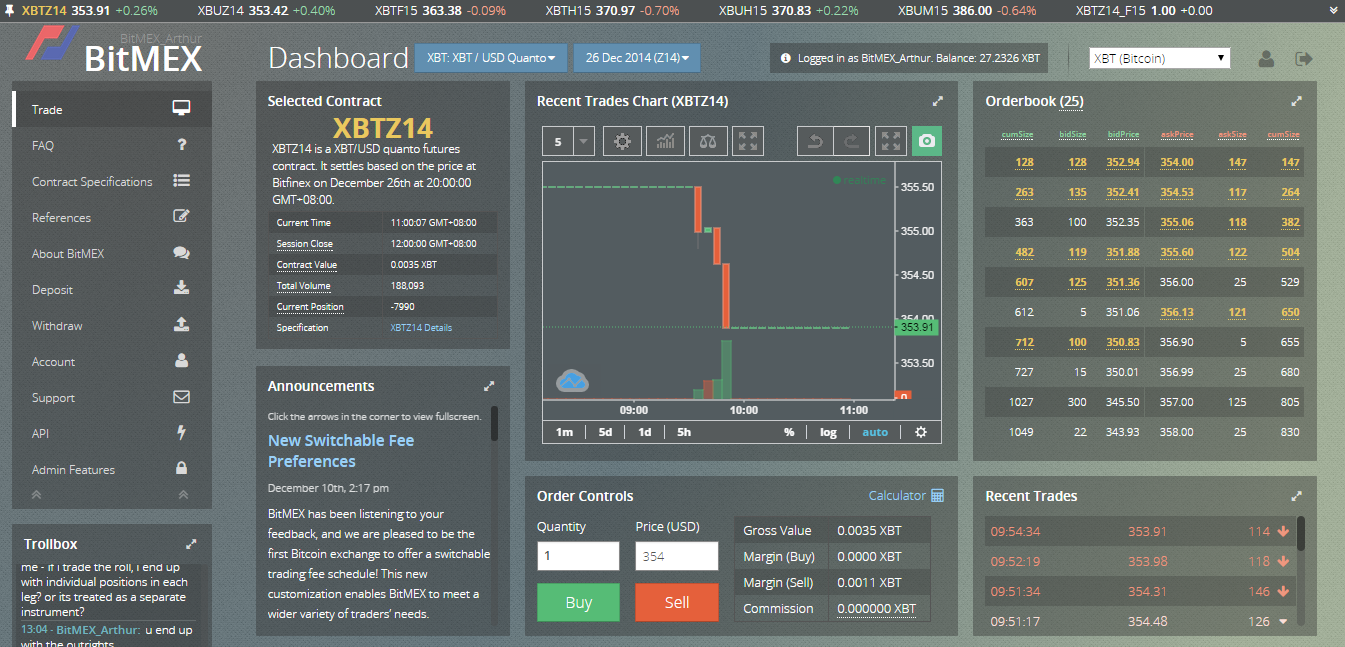Click ask price 354.00 in orderbook
1345x647 pixels.
1176,162
